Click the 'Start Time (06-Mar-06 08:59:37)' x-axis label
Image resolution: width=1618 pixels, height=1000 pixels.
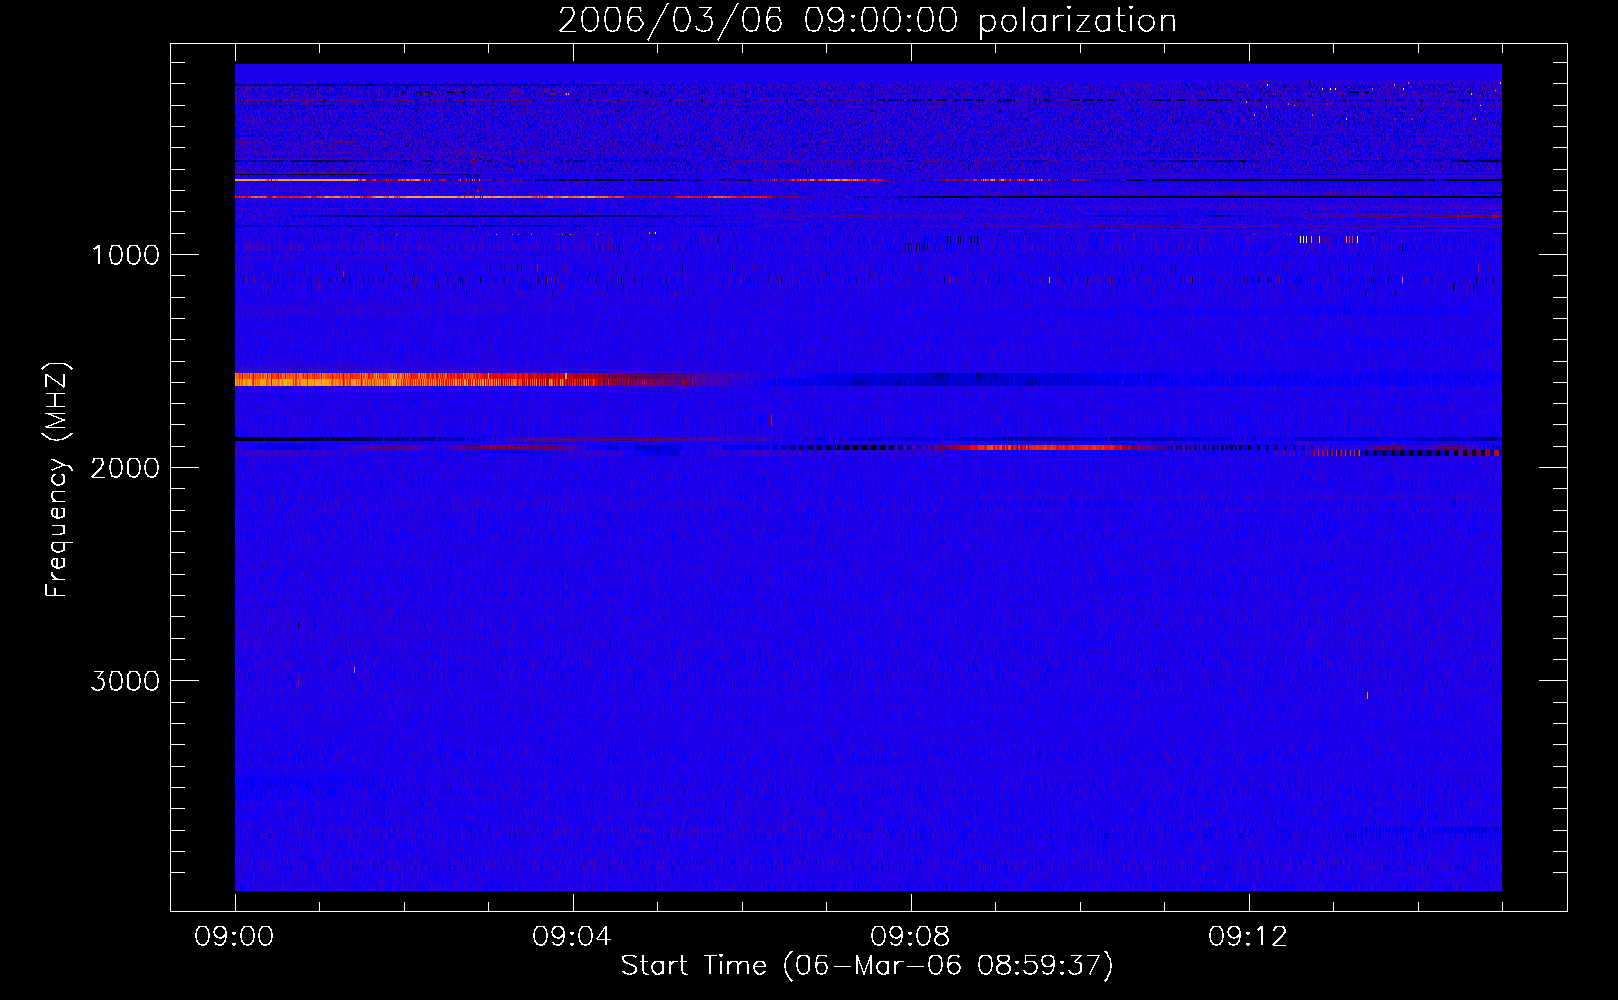pyautogui.click(x=867, y=966)
